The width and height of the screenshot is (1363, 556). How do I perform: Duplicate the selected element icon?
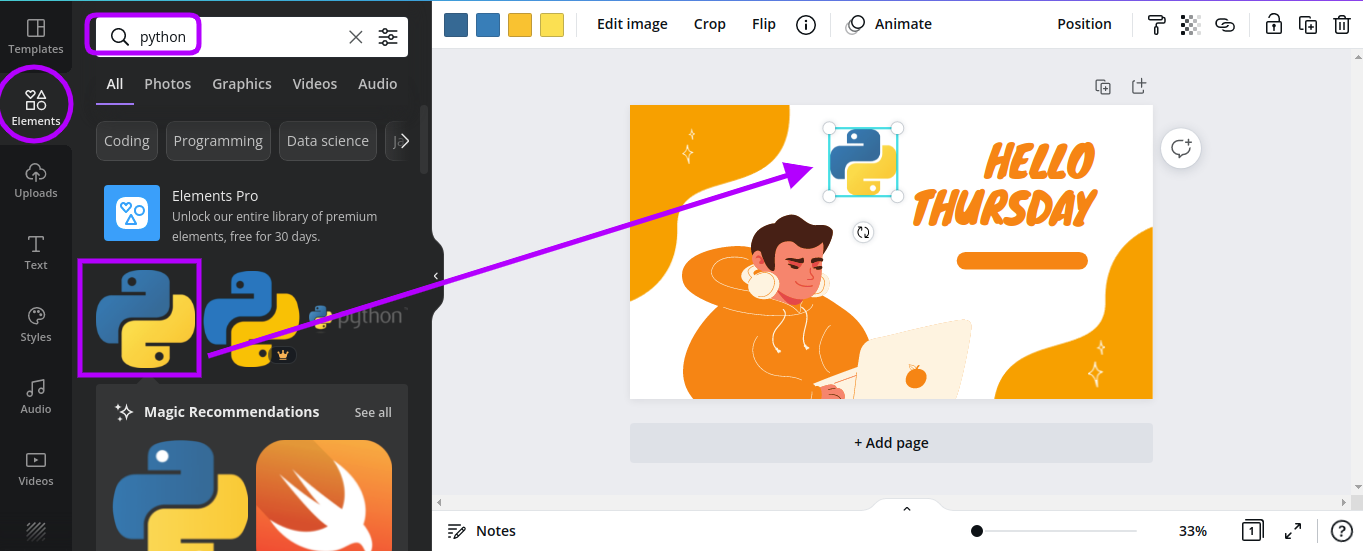tap(1308, 25)
